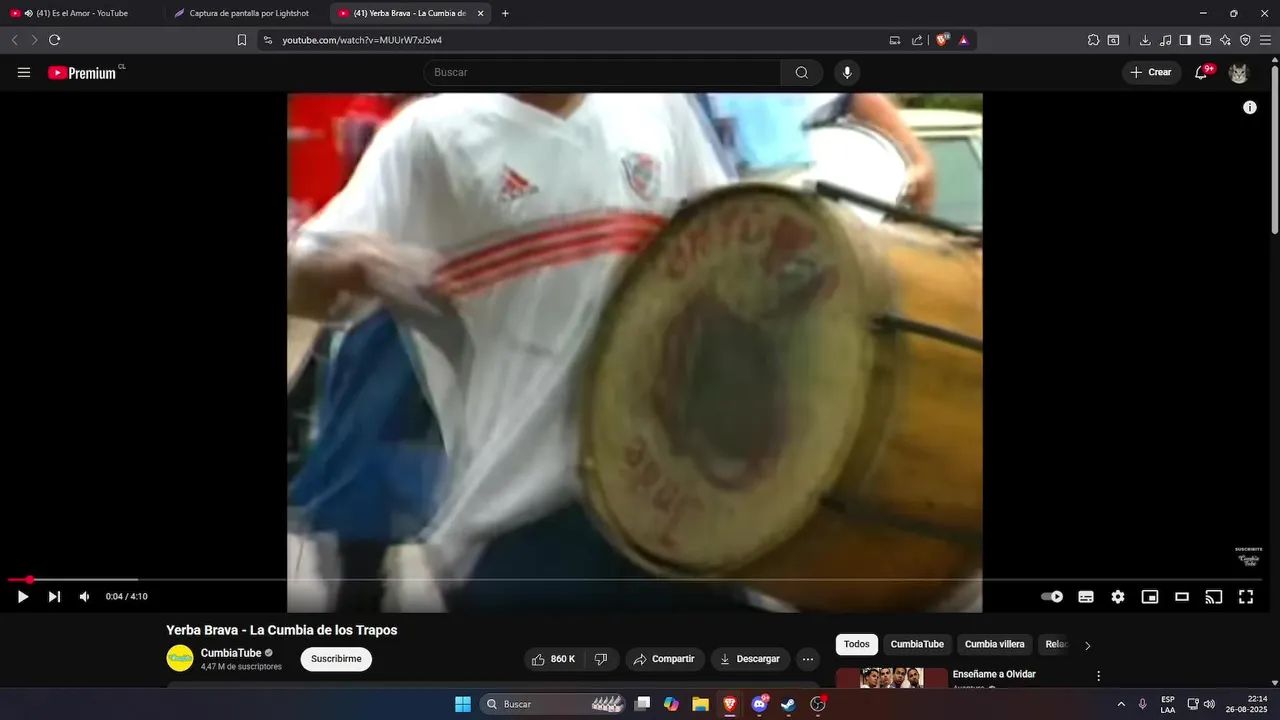Share this page from address bar
Viewport: 1280px width, 720px height.
(x=917, y=40)
